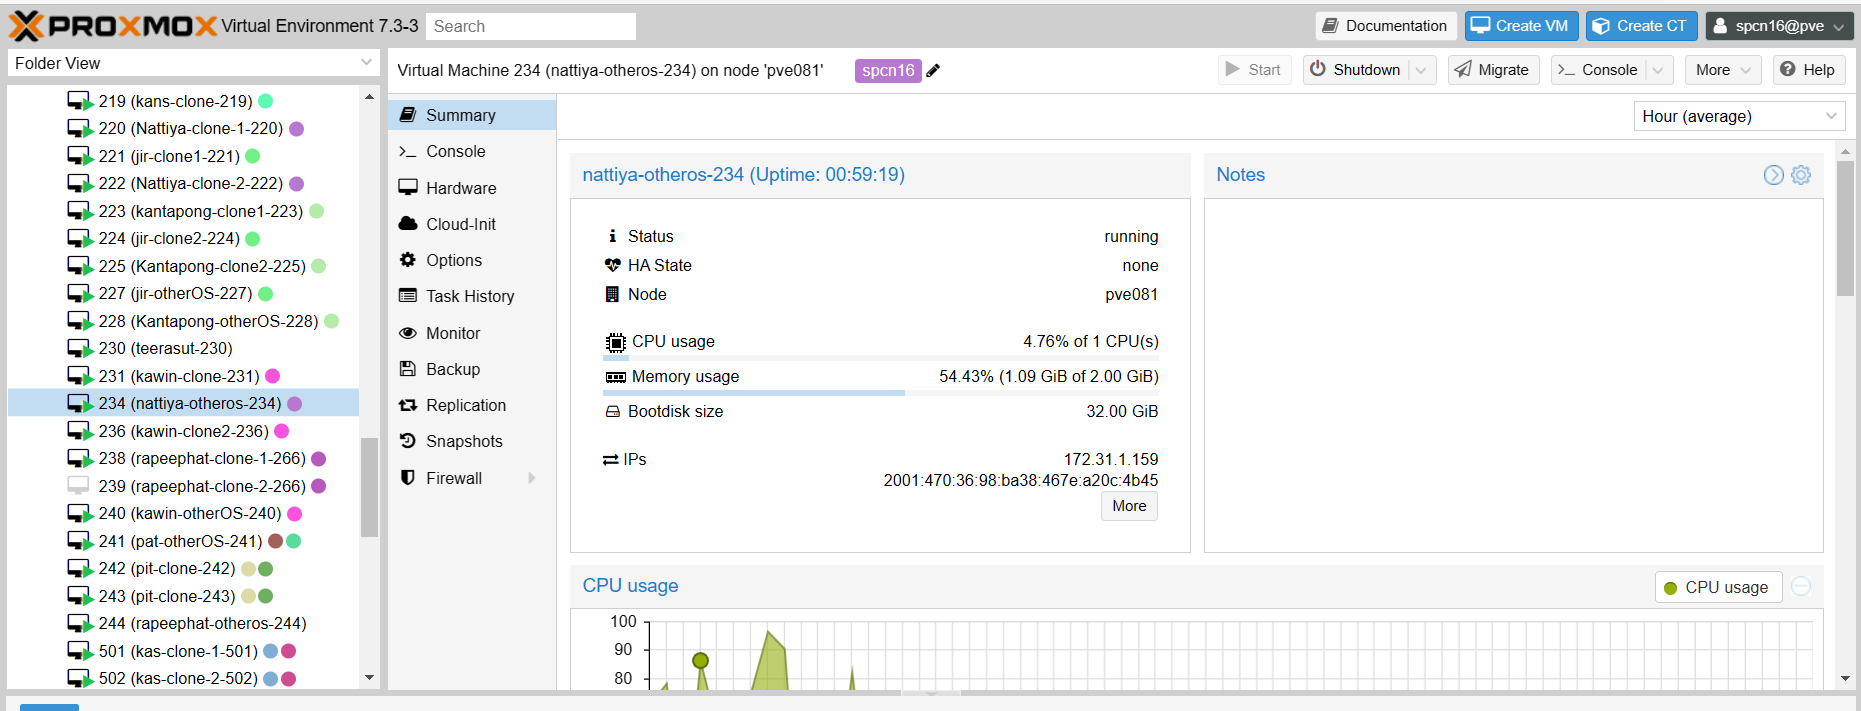This screenshot has height=711, width=1861.
Task: Click the spcn16 tag label
Action: [x=888, y=70]
